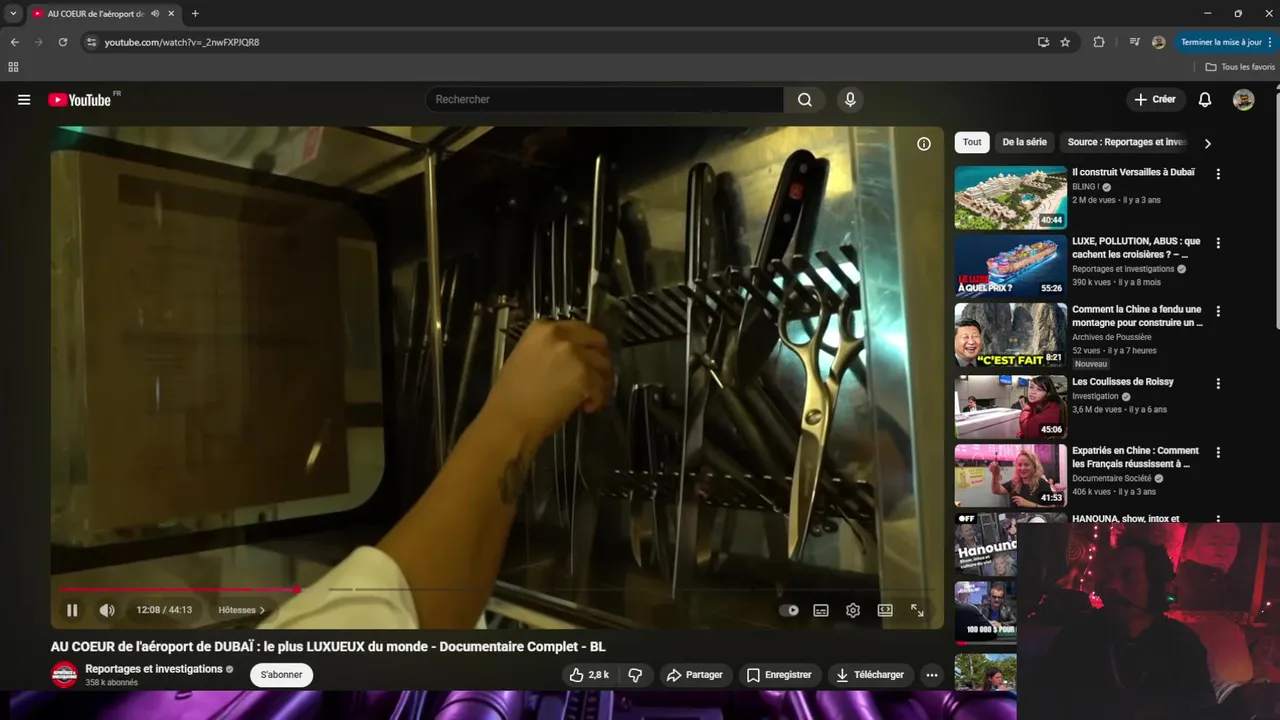Open more actions three-dot menu
1280x720 pixels.
(x=932, y=675)
